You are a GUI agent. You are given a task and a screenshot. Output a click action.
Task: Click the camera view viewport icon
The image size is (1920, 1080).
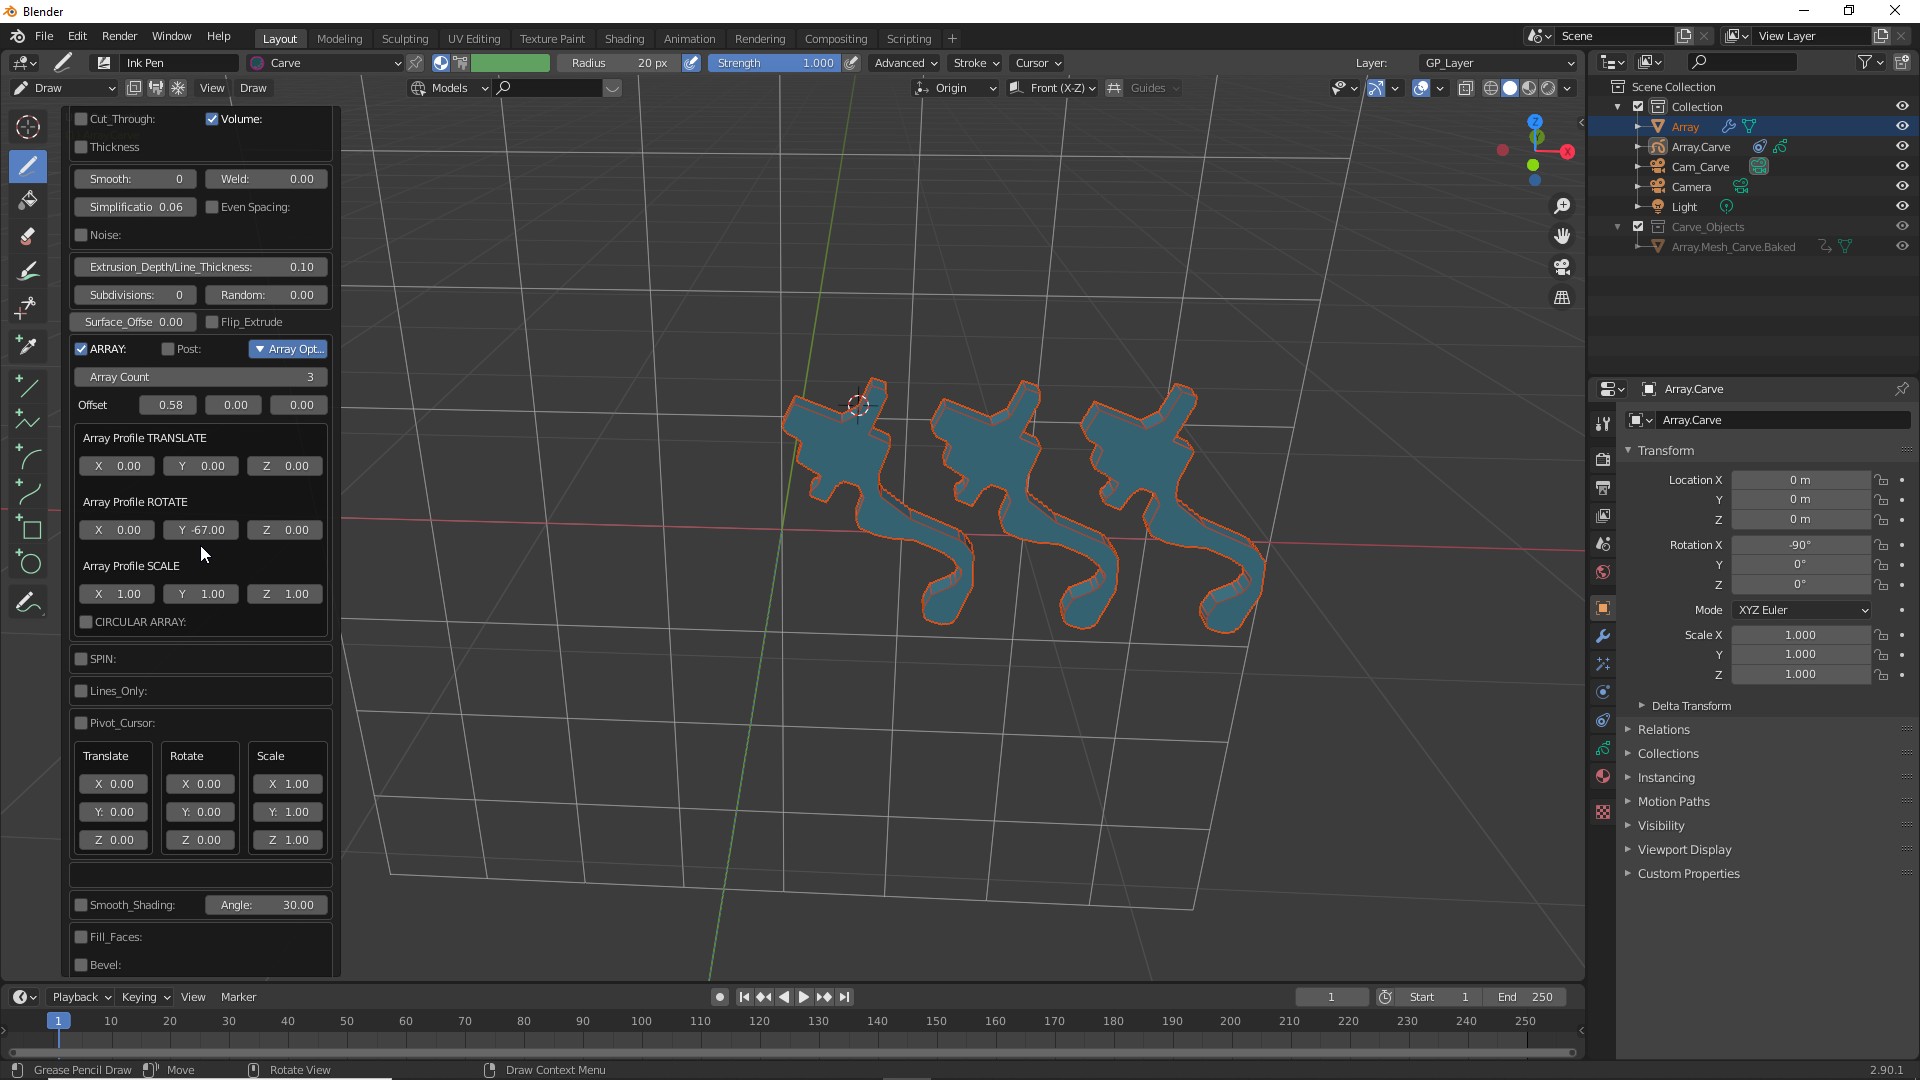pos(1562,268)
